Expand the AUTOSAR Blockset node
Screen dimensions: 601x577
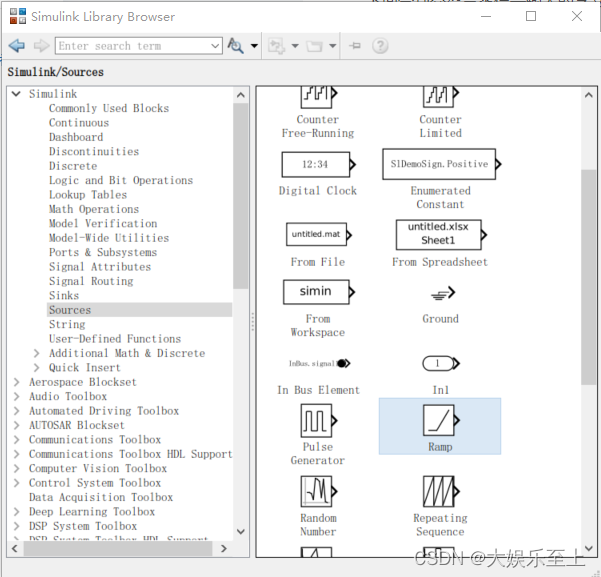pyautogui.click(x=16, y=425)
